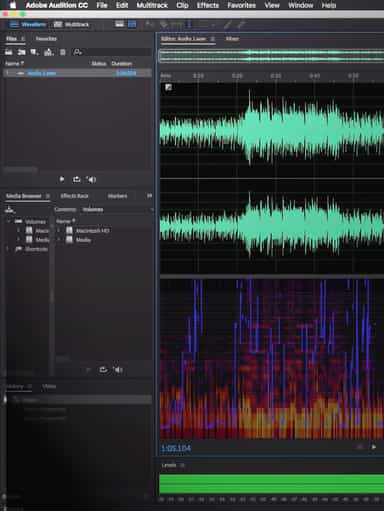Open the Help menu

coord(329,5)
